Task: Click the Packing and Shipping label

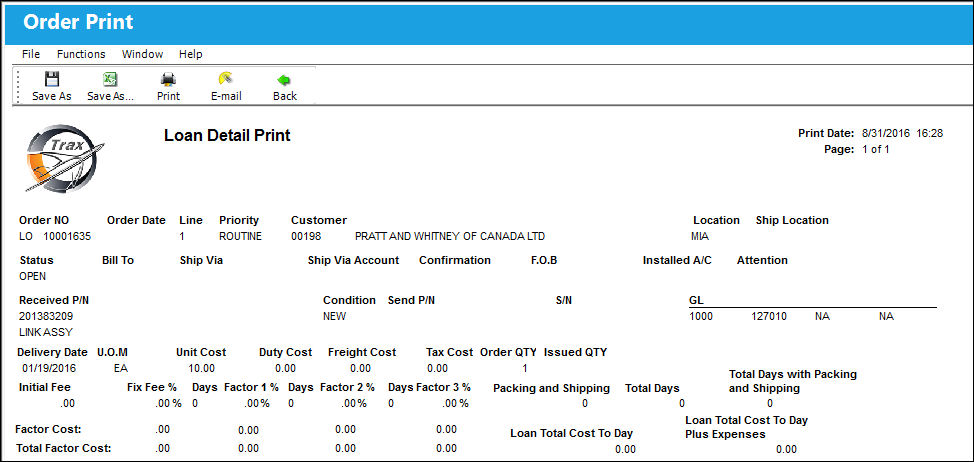Action: (552, 388)
